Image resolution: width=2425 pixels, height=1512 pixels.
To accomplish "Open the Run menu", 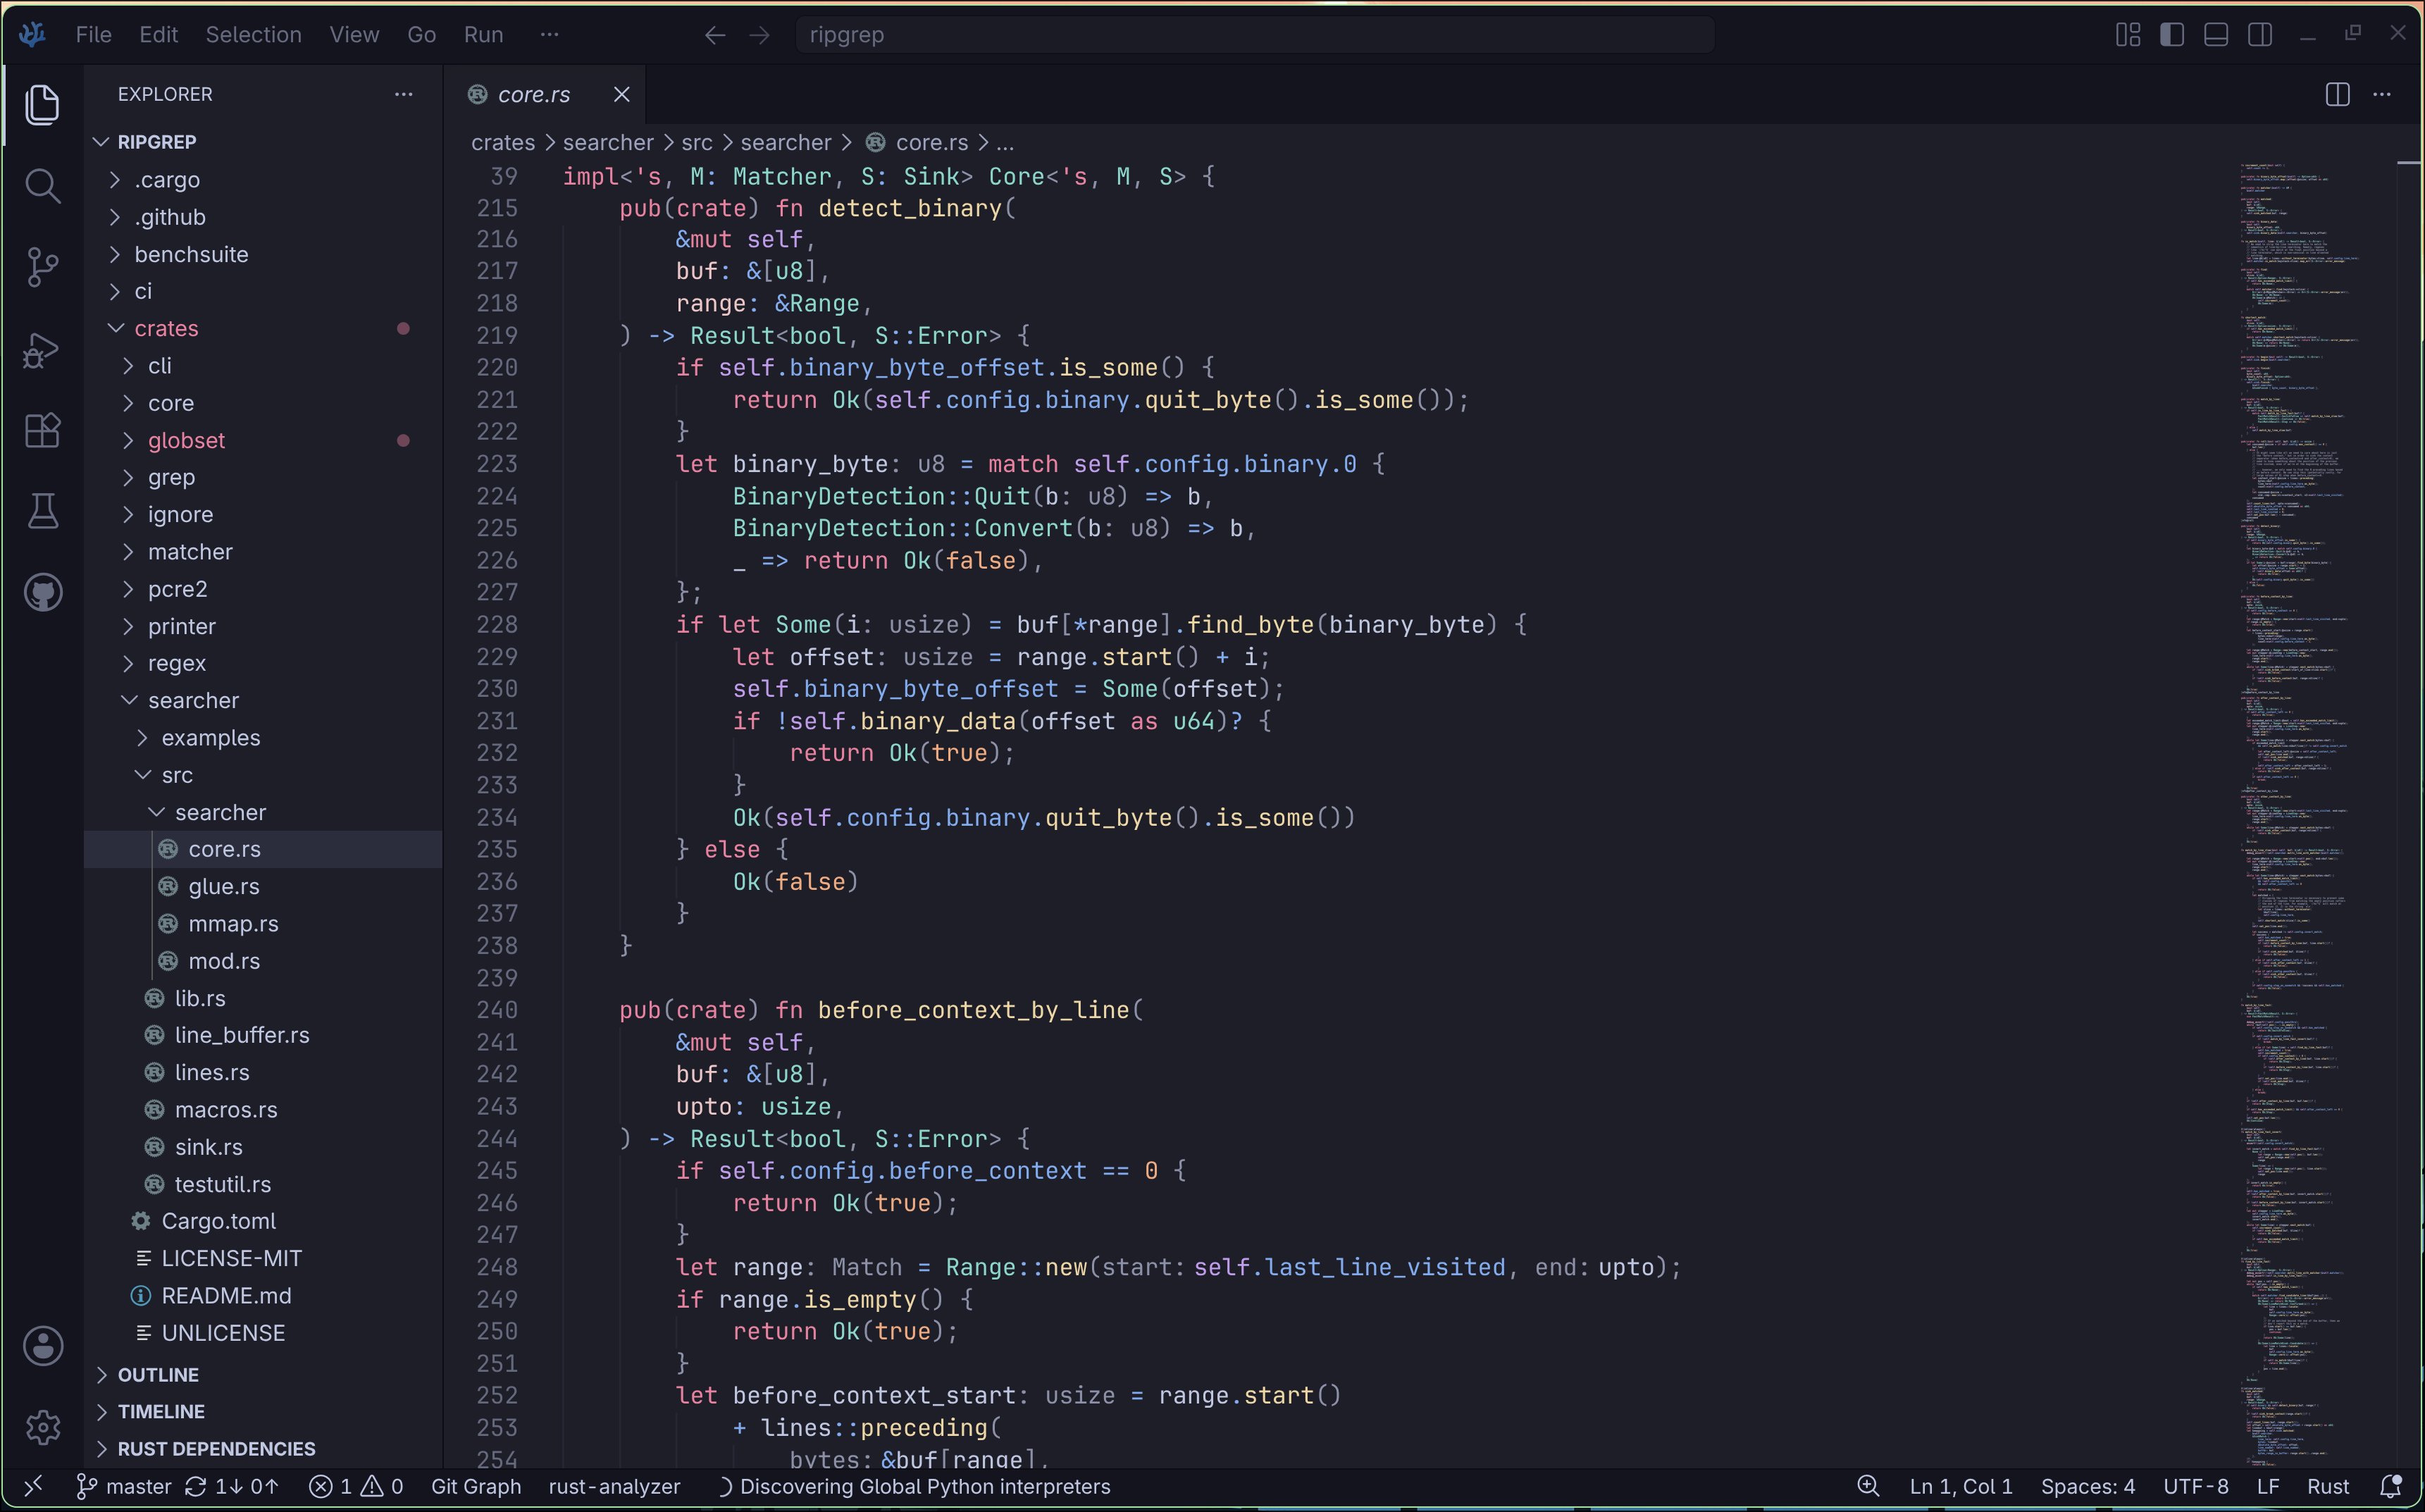I will 483,35.
